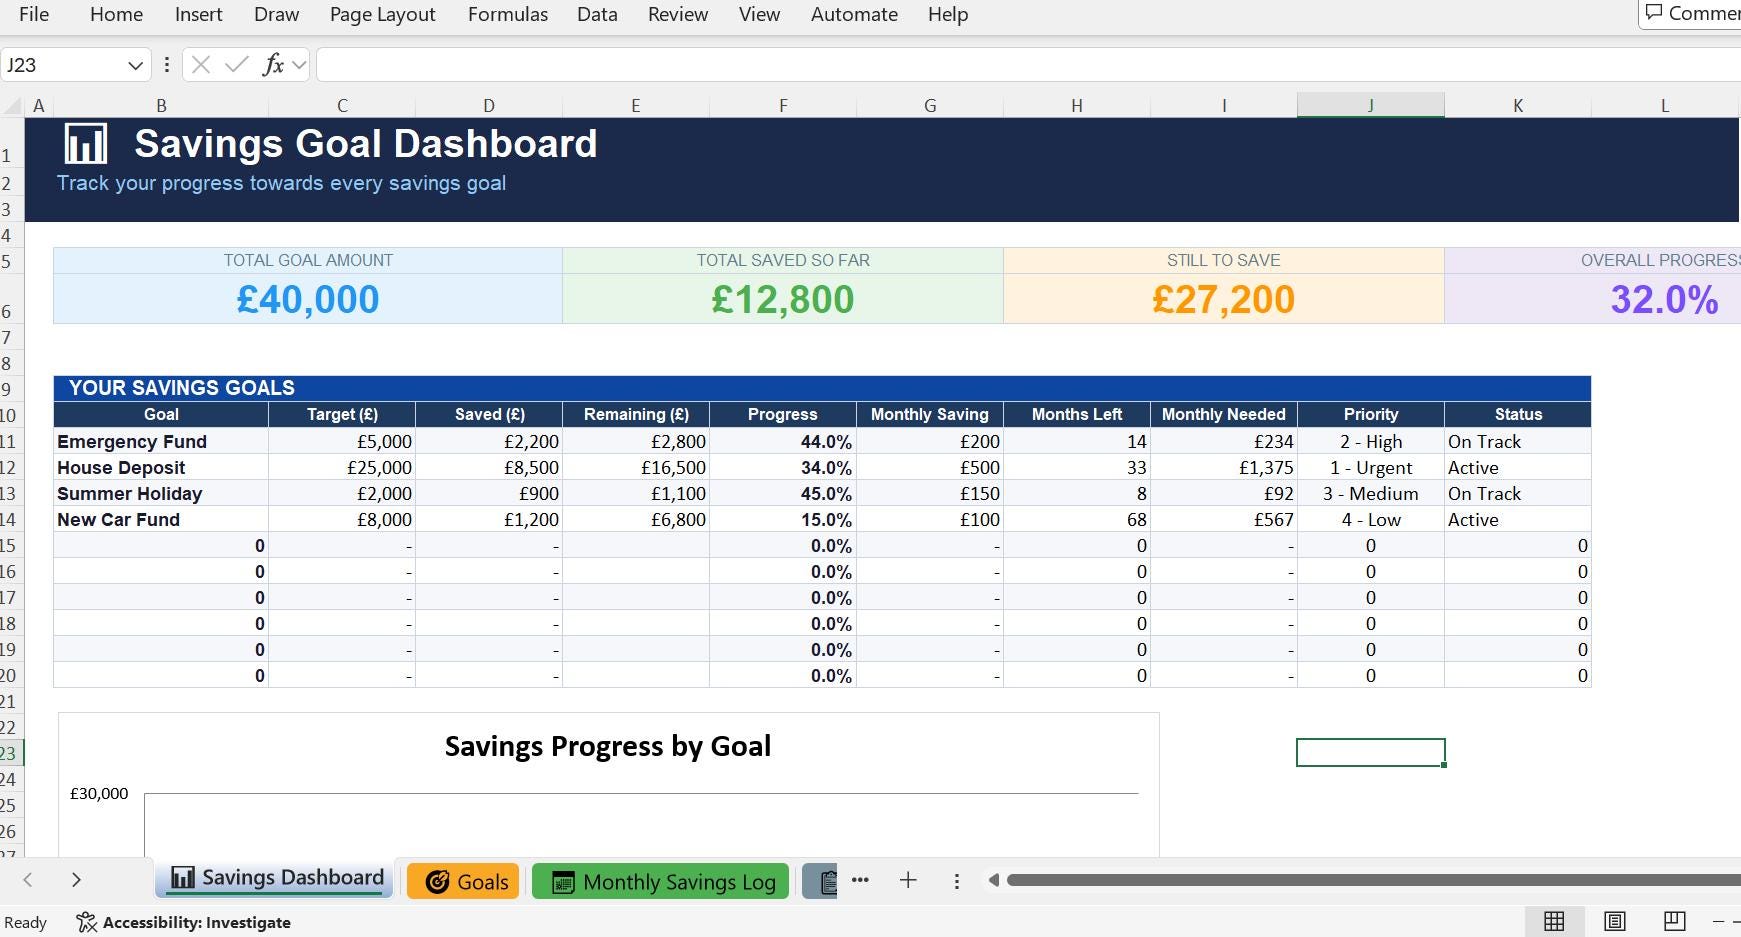Open the Page Layout tab

[x=382, y=14]
